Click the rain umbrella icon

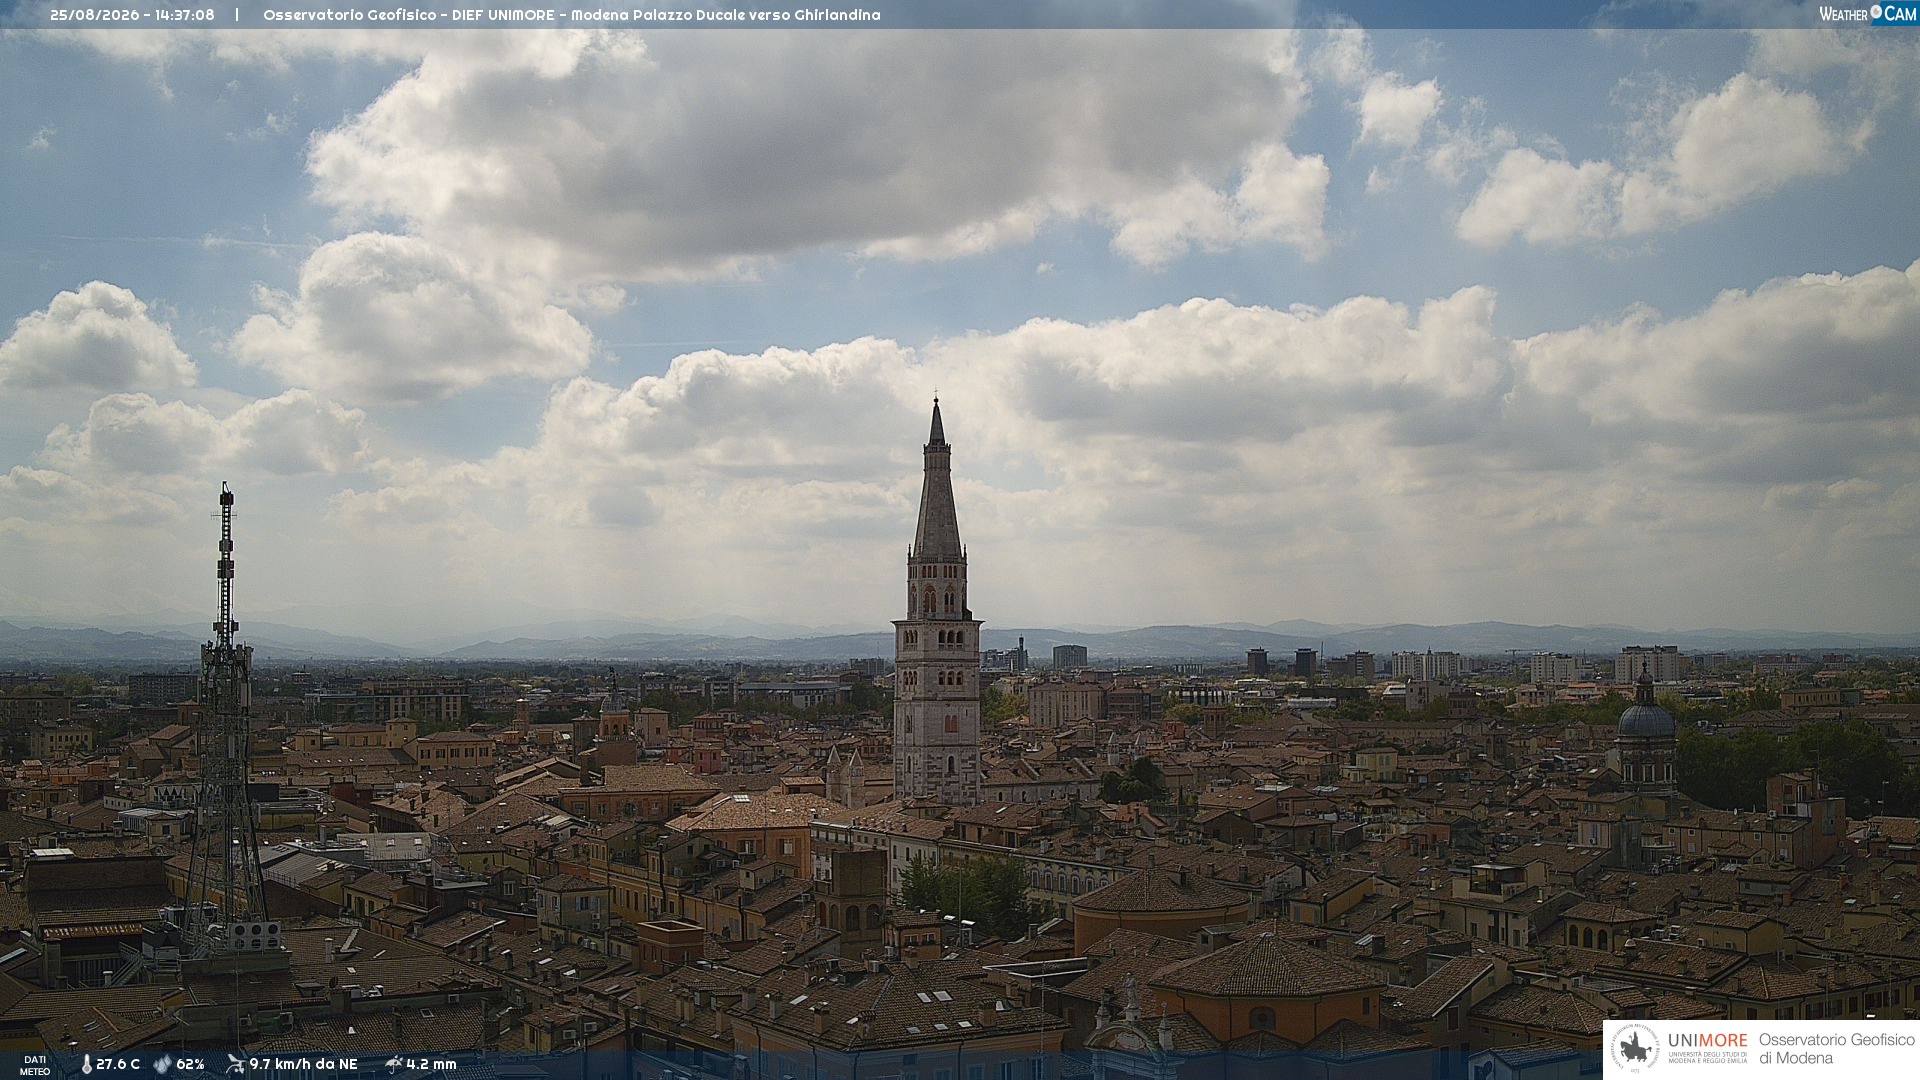click(393, 1065)
